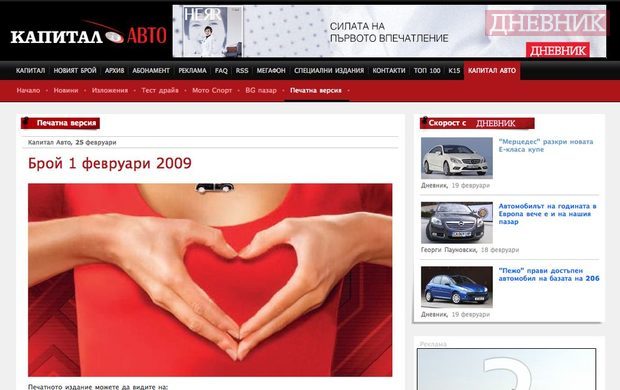
Task: Open the Дневник banner advertisement
Action: [x=389, y=31]
